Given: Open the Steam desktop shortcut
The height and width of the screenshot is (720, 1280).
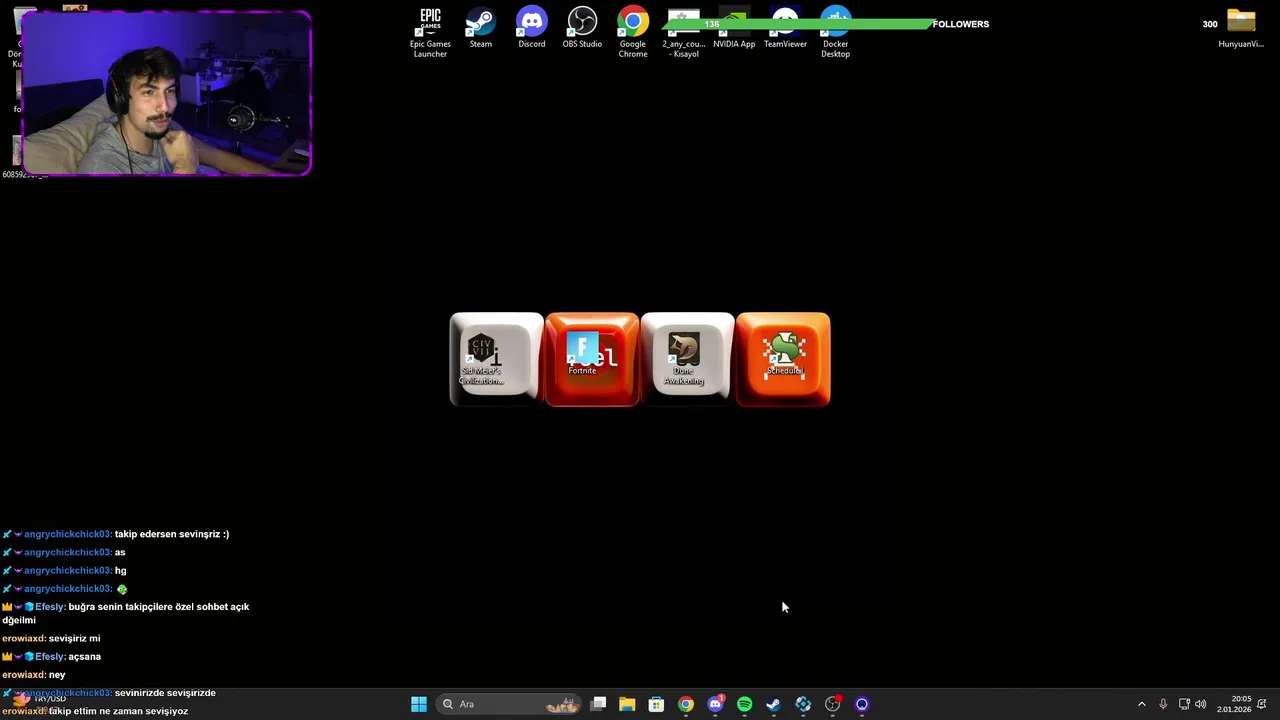Looking at the screenshot, I should (481, 28).
